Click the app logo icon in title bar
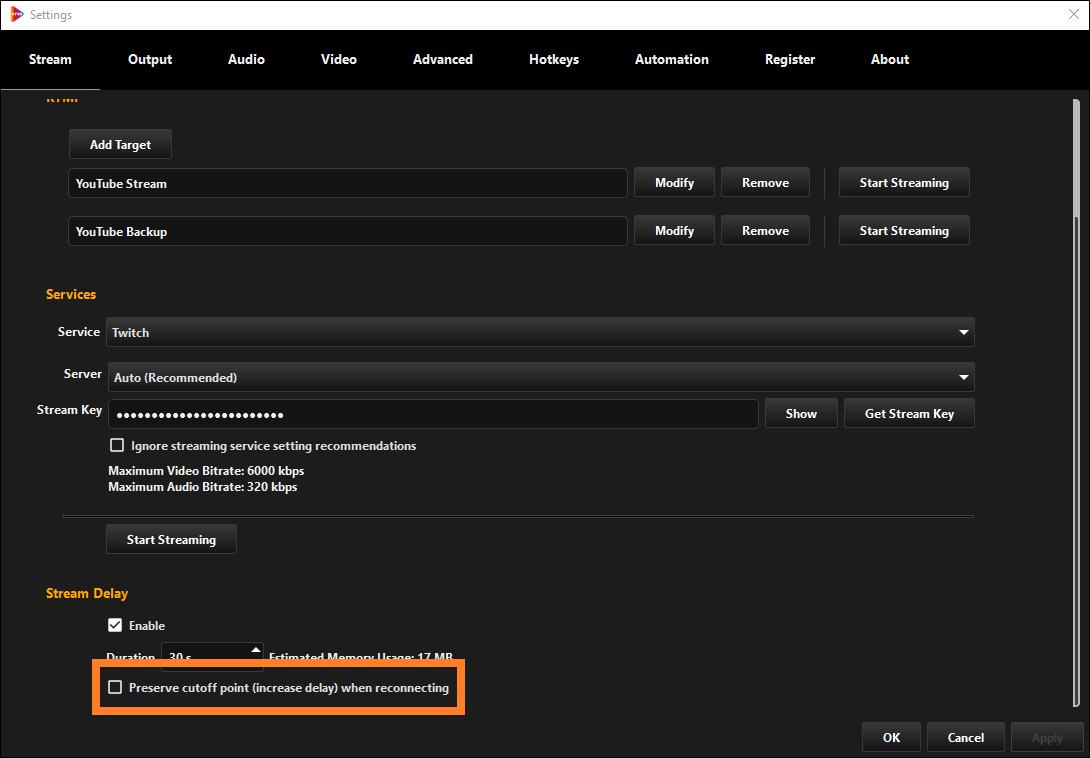This screenshot has width=1090, height=758. 16,15
